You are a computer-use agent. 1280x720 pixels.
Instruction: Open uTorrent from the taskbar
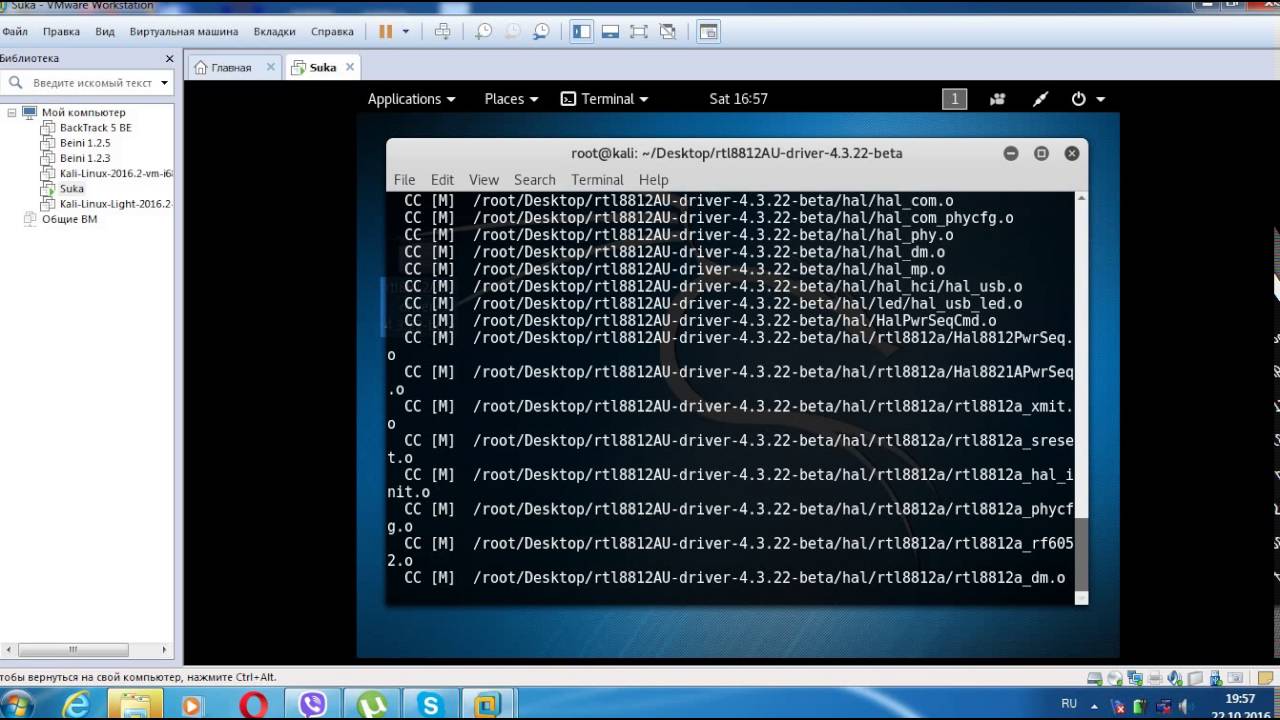tap(372, 705)
